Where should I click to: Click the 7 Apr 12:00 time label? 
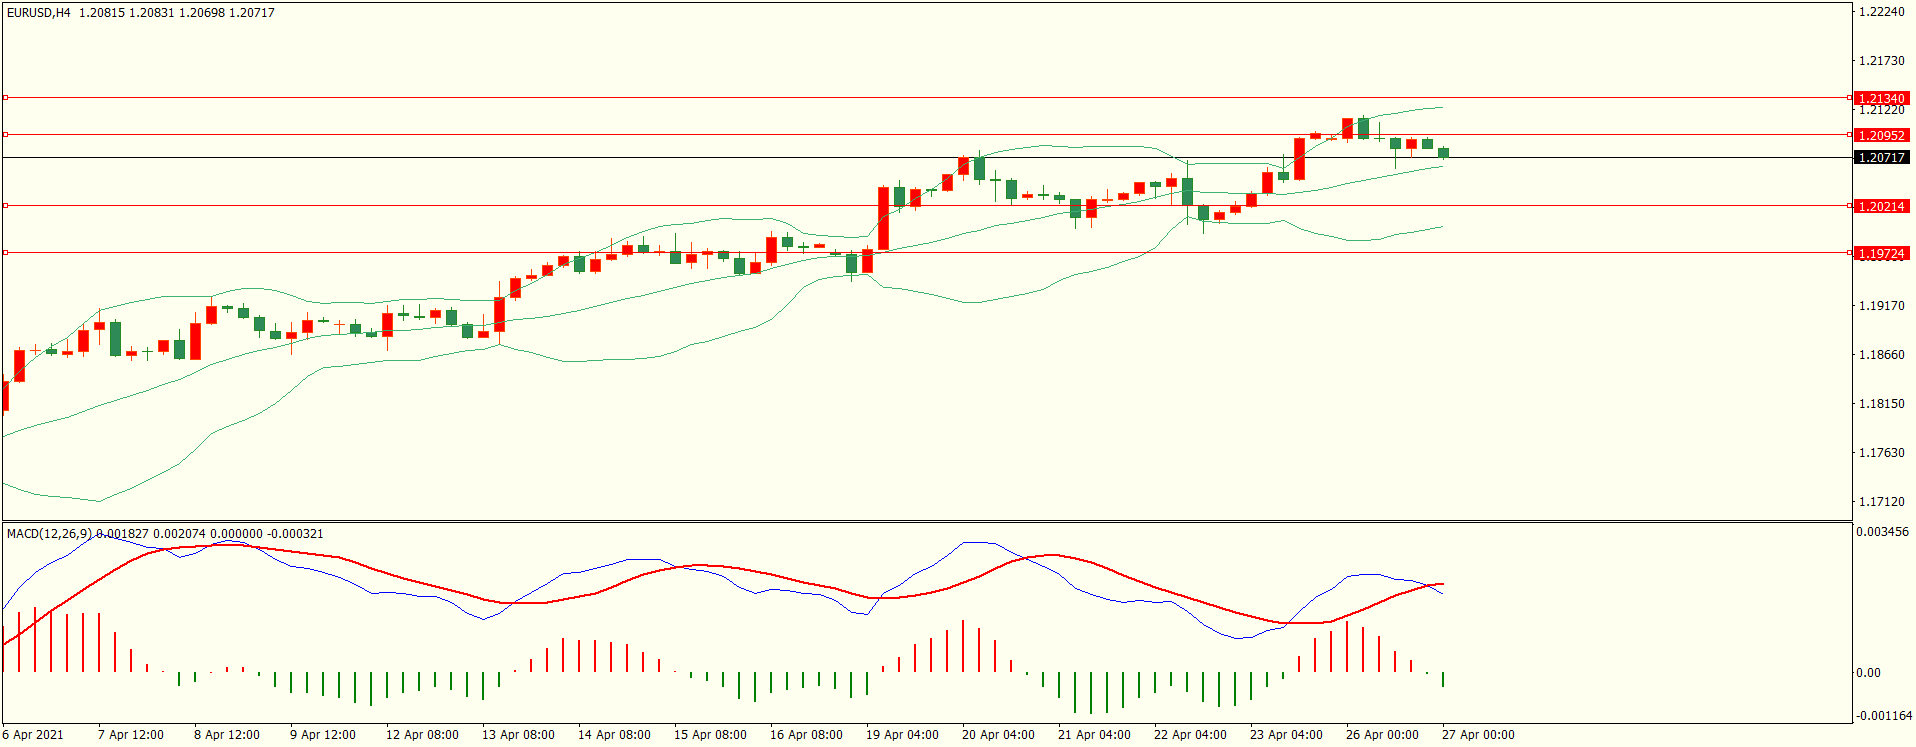click(131, 735)
